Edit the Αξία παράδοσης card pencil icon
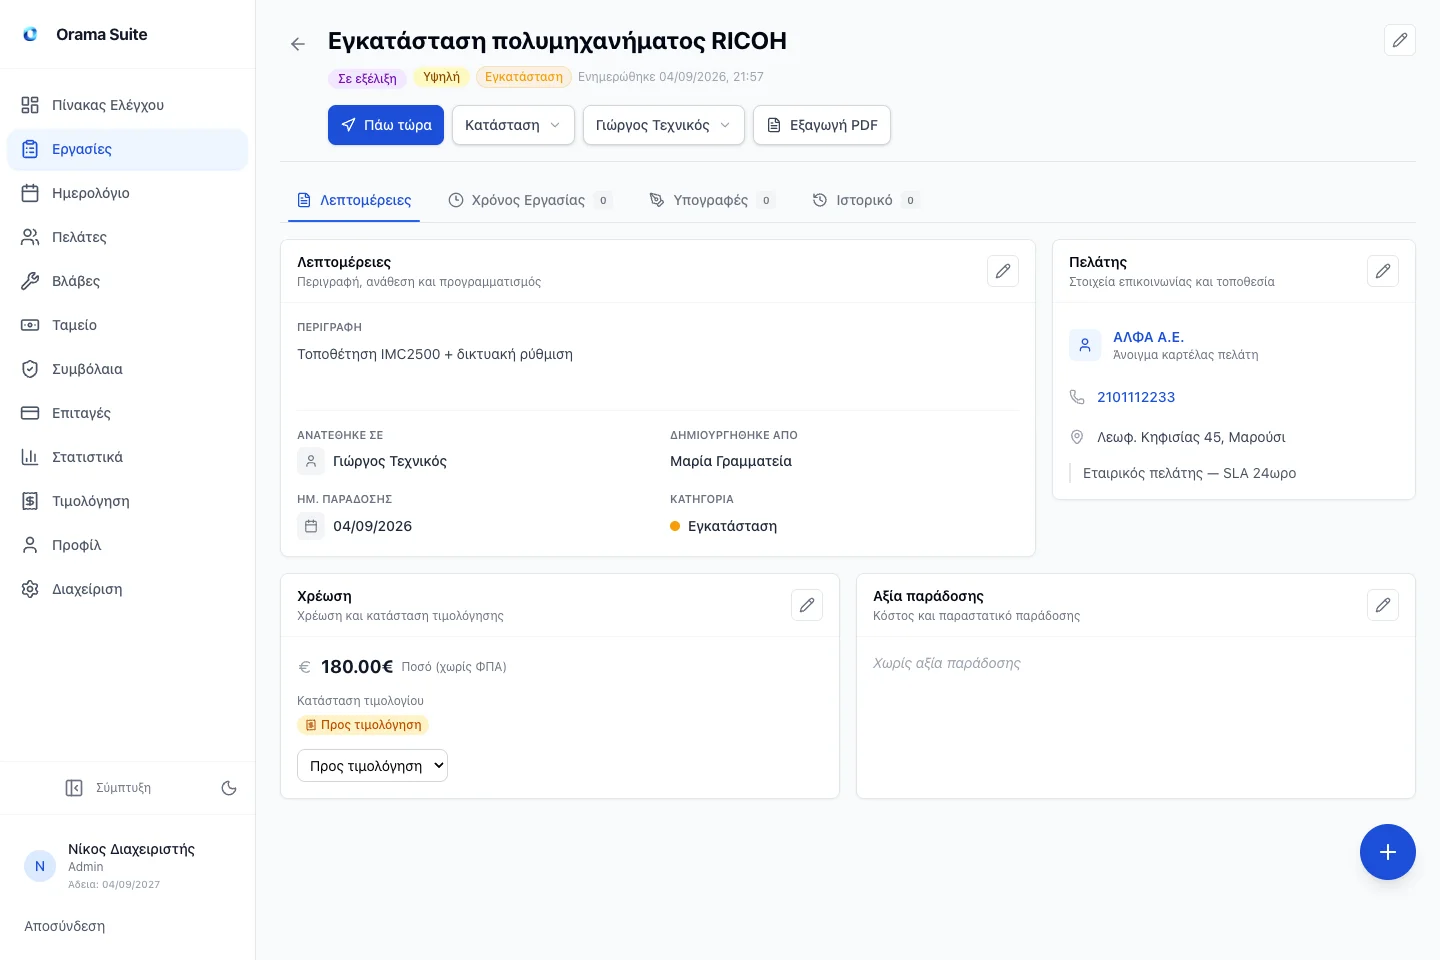The height and width of the screenshot is (960, 1440). 1383,605
